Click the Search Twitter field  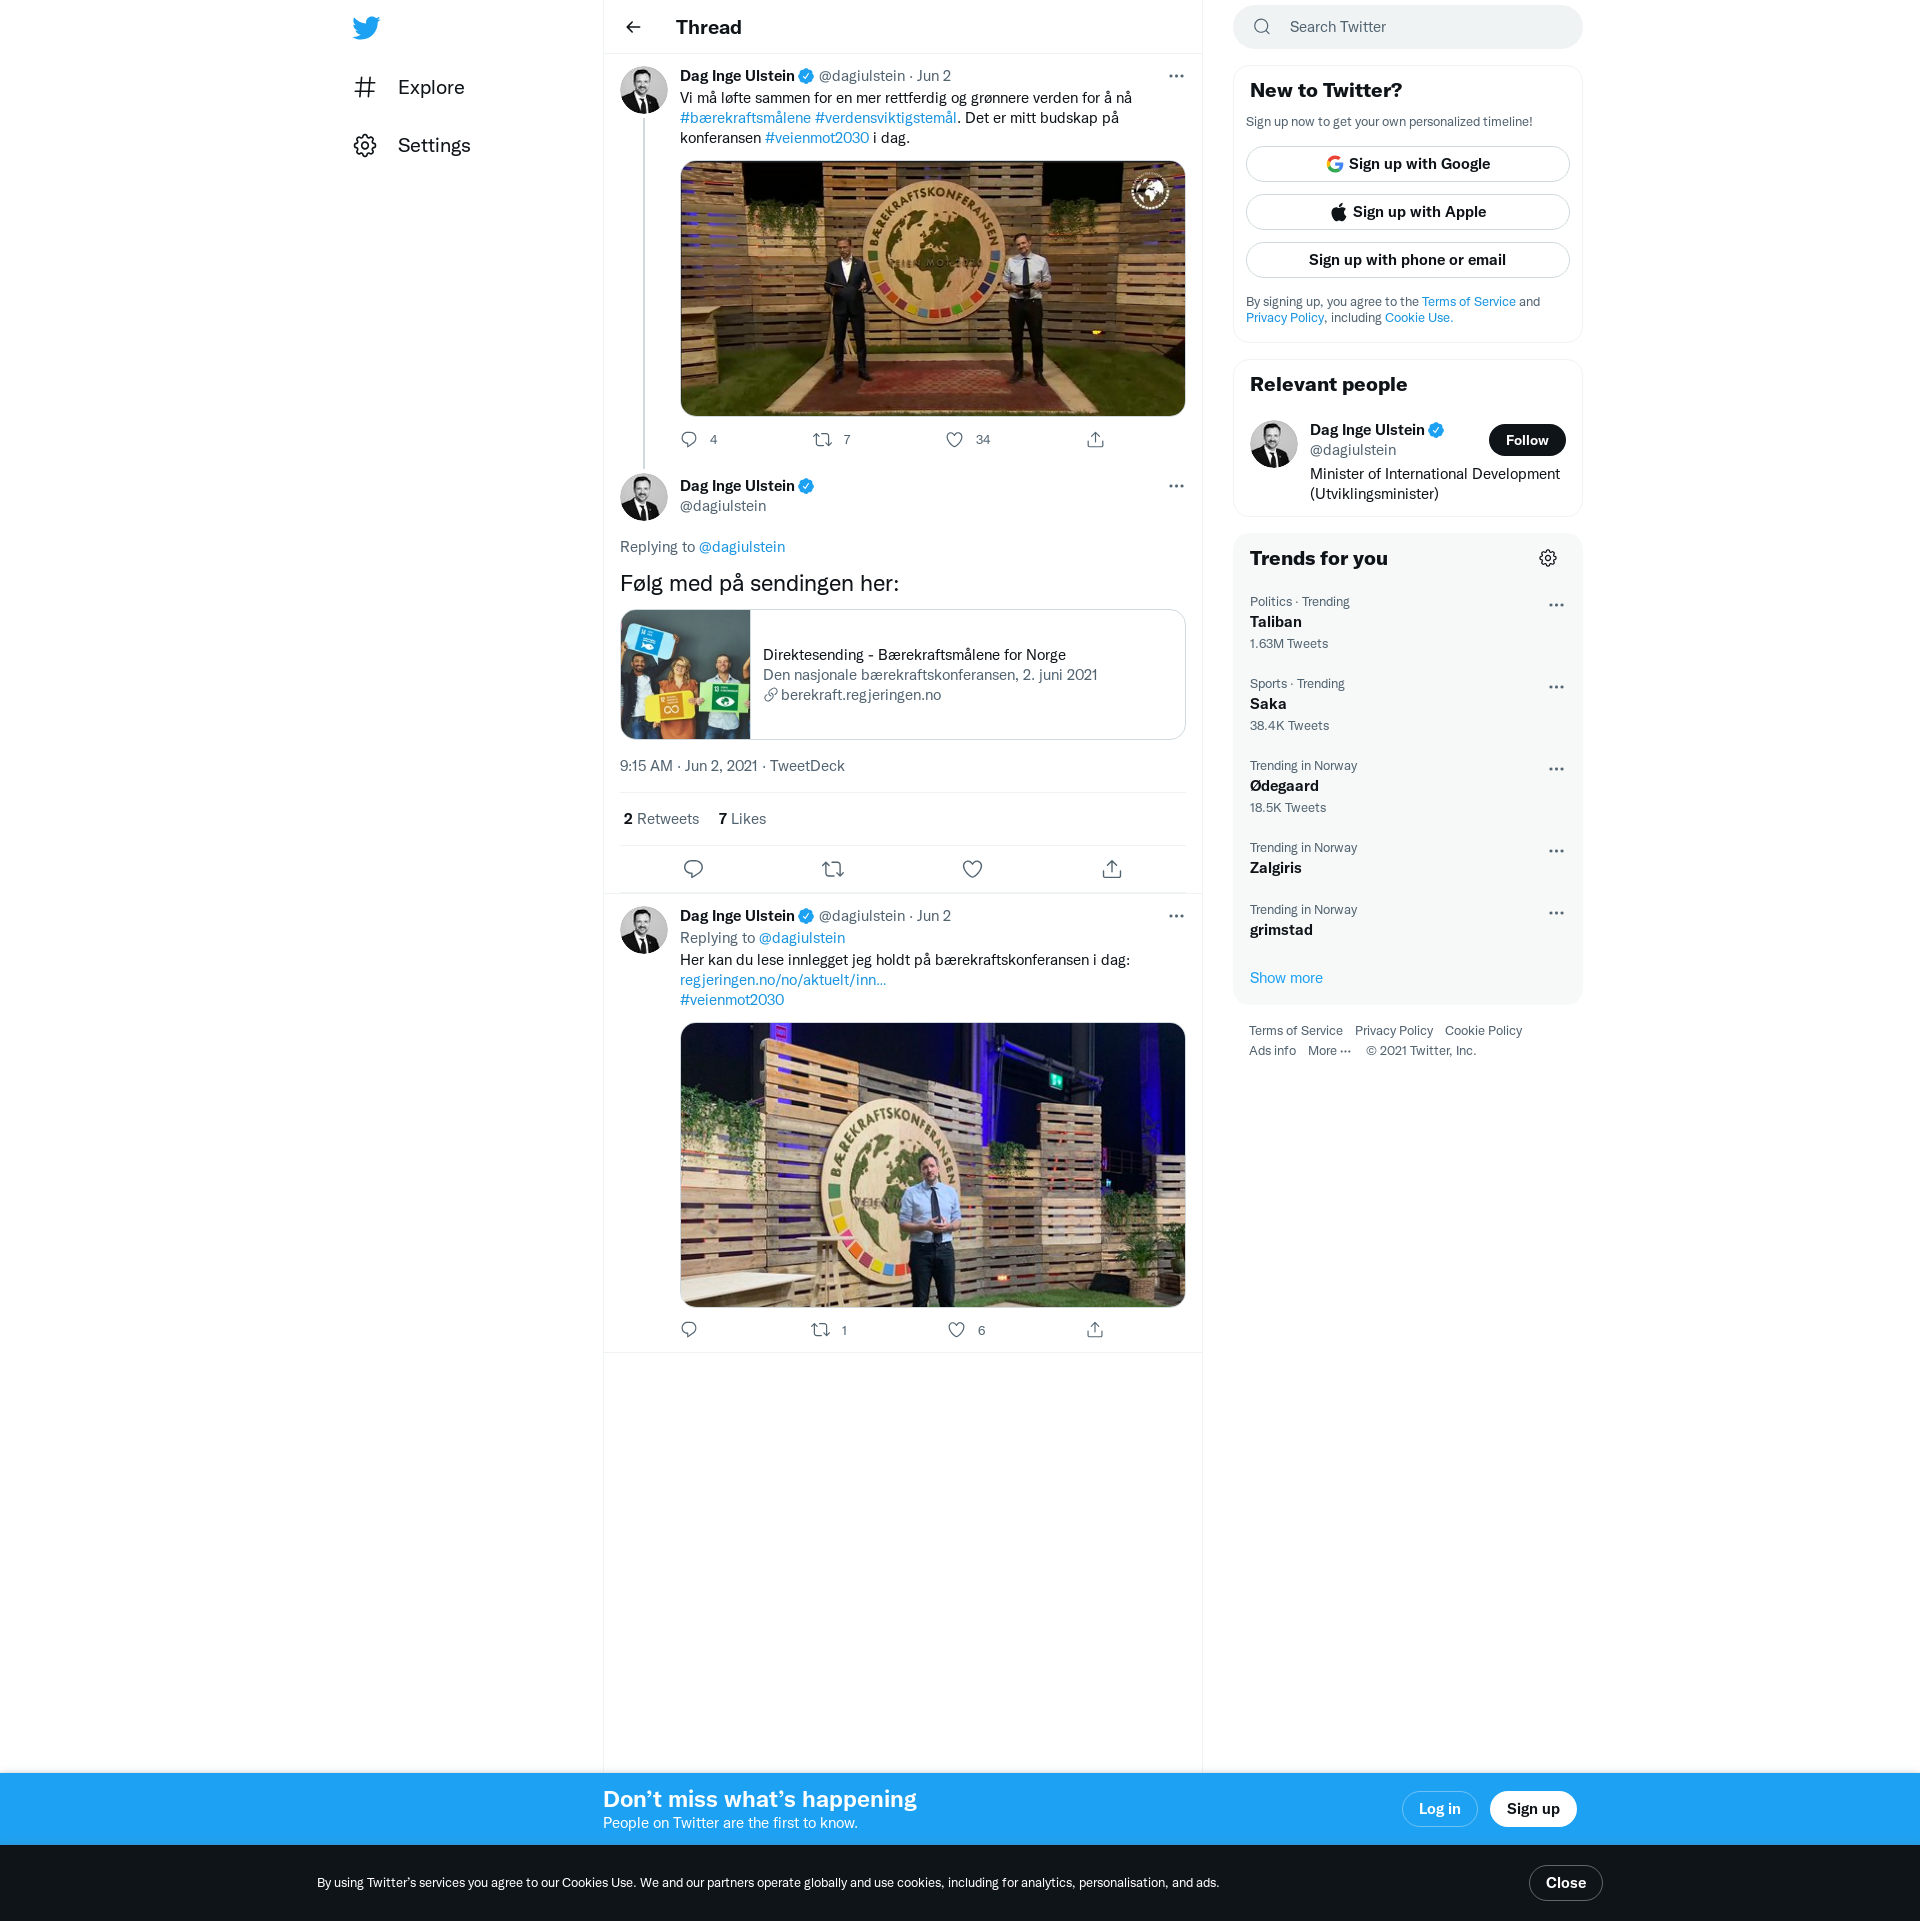coord(1407,27)
